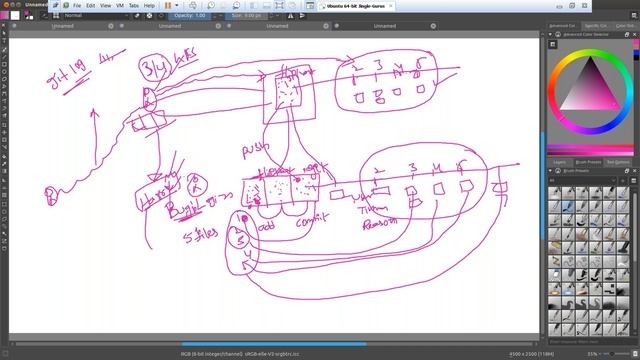
Task: Close the fourth Unnamed document tab
Action: coord(433,26)
